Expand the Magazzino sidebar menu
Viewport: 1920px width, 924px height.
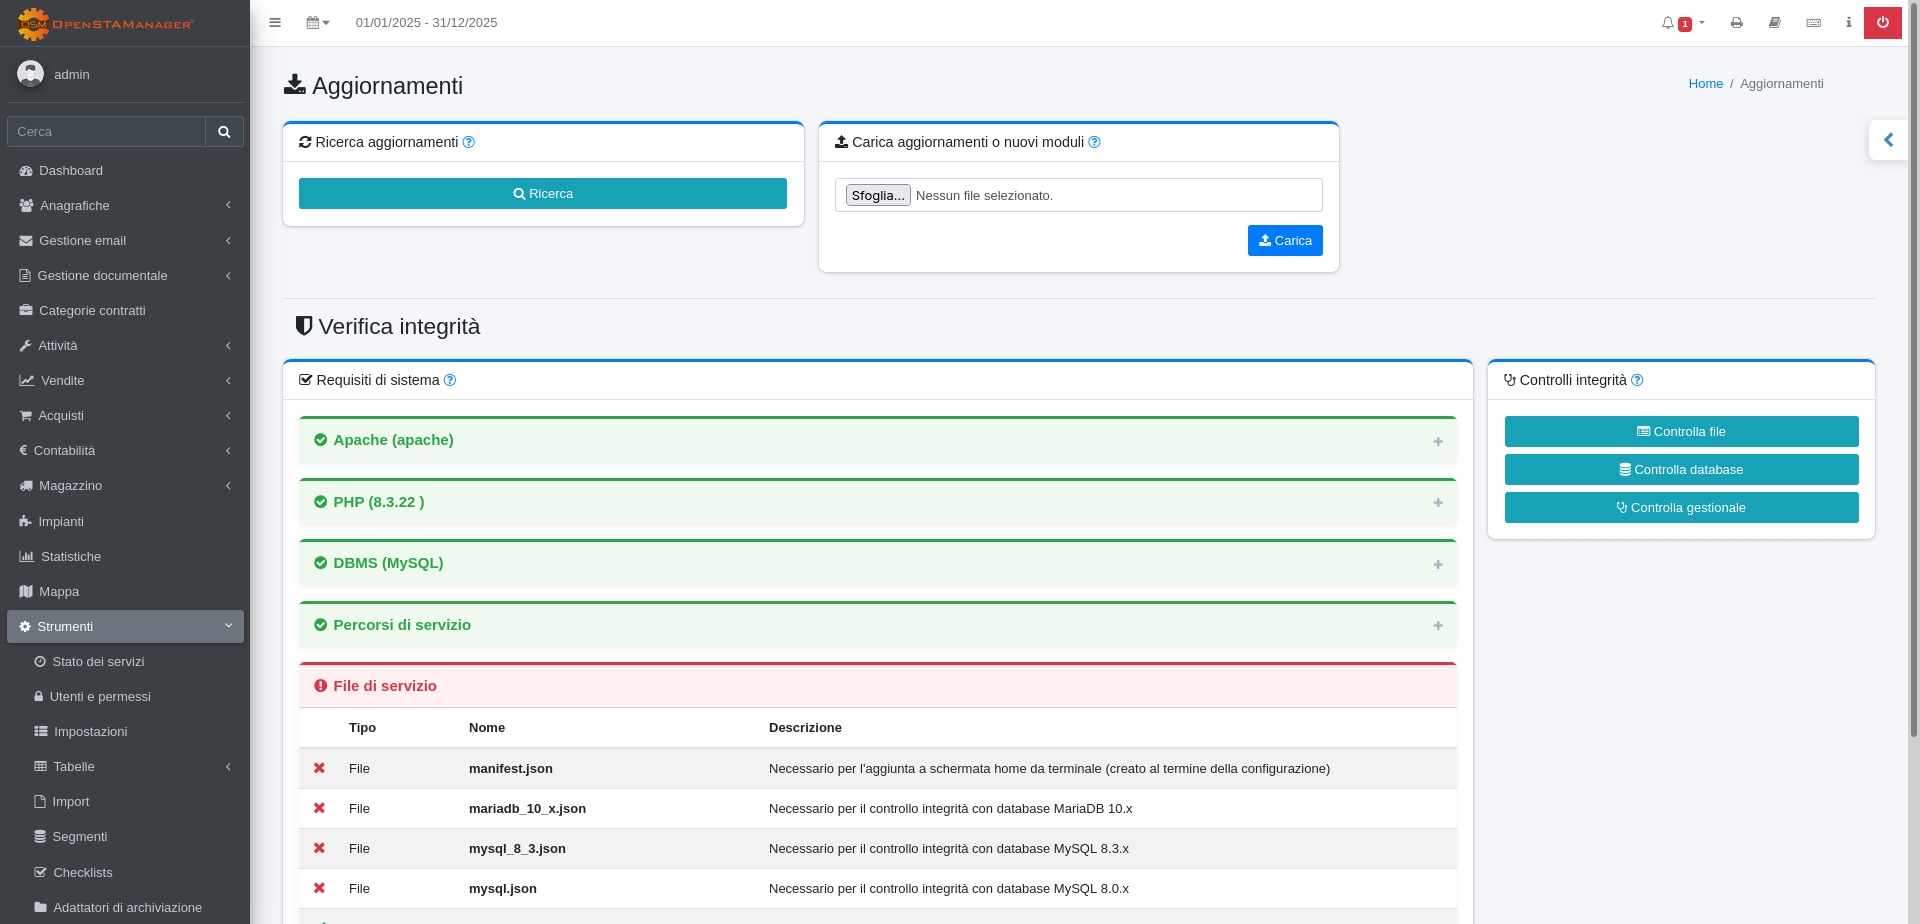click(x=70, y=486)
